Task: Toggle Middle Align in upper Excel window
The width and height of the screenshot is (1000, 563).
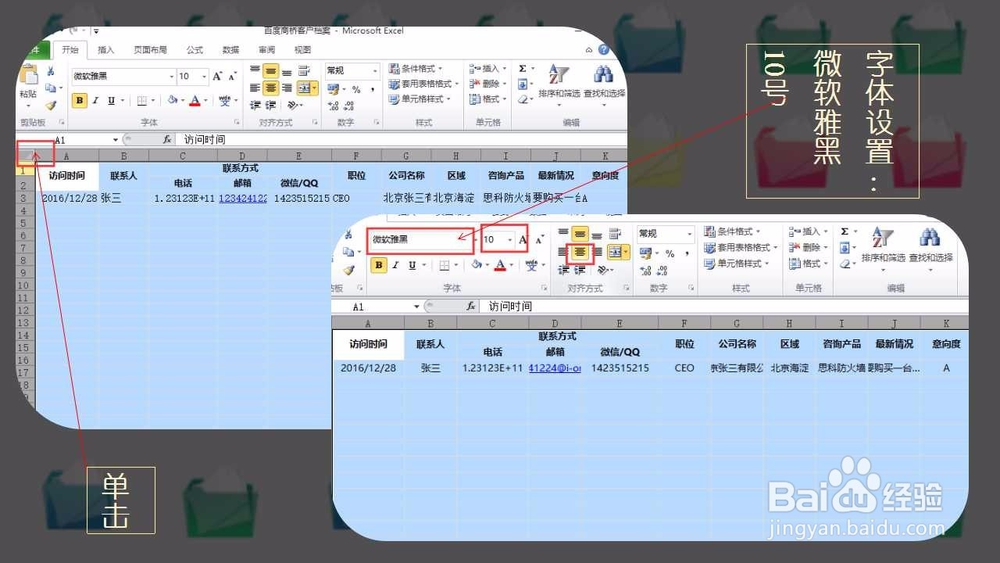Action: click(270, 71)
